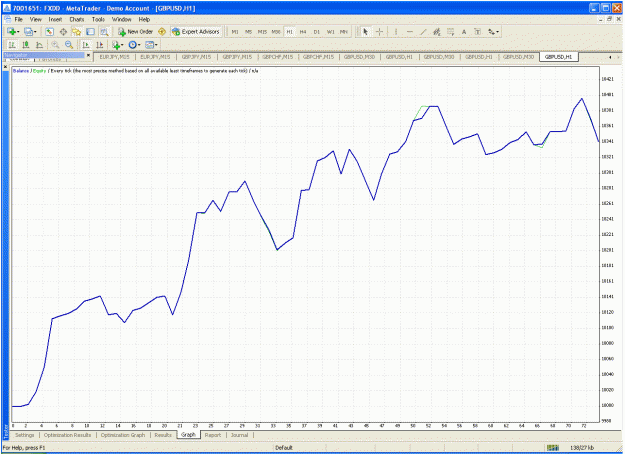
Task: Select the Cursor arrow tool
Action: click(x=366, y=31)
